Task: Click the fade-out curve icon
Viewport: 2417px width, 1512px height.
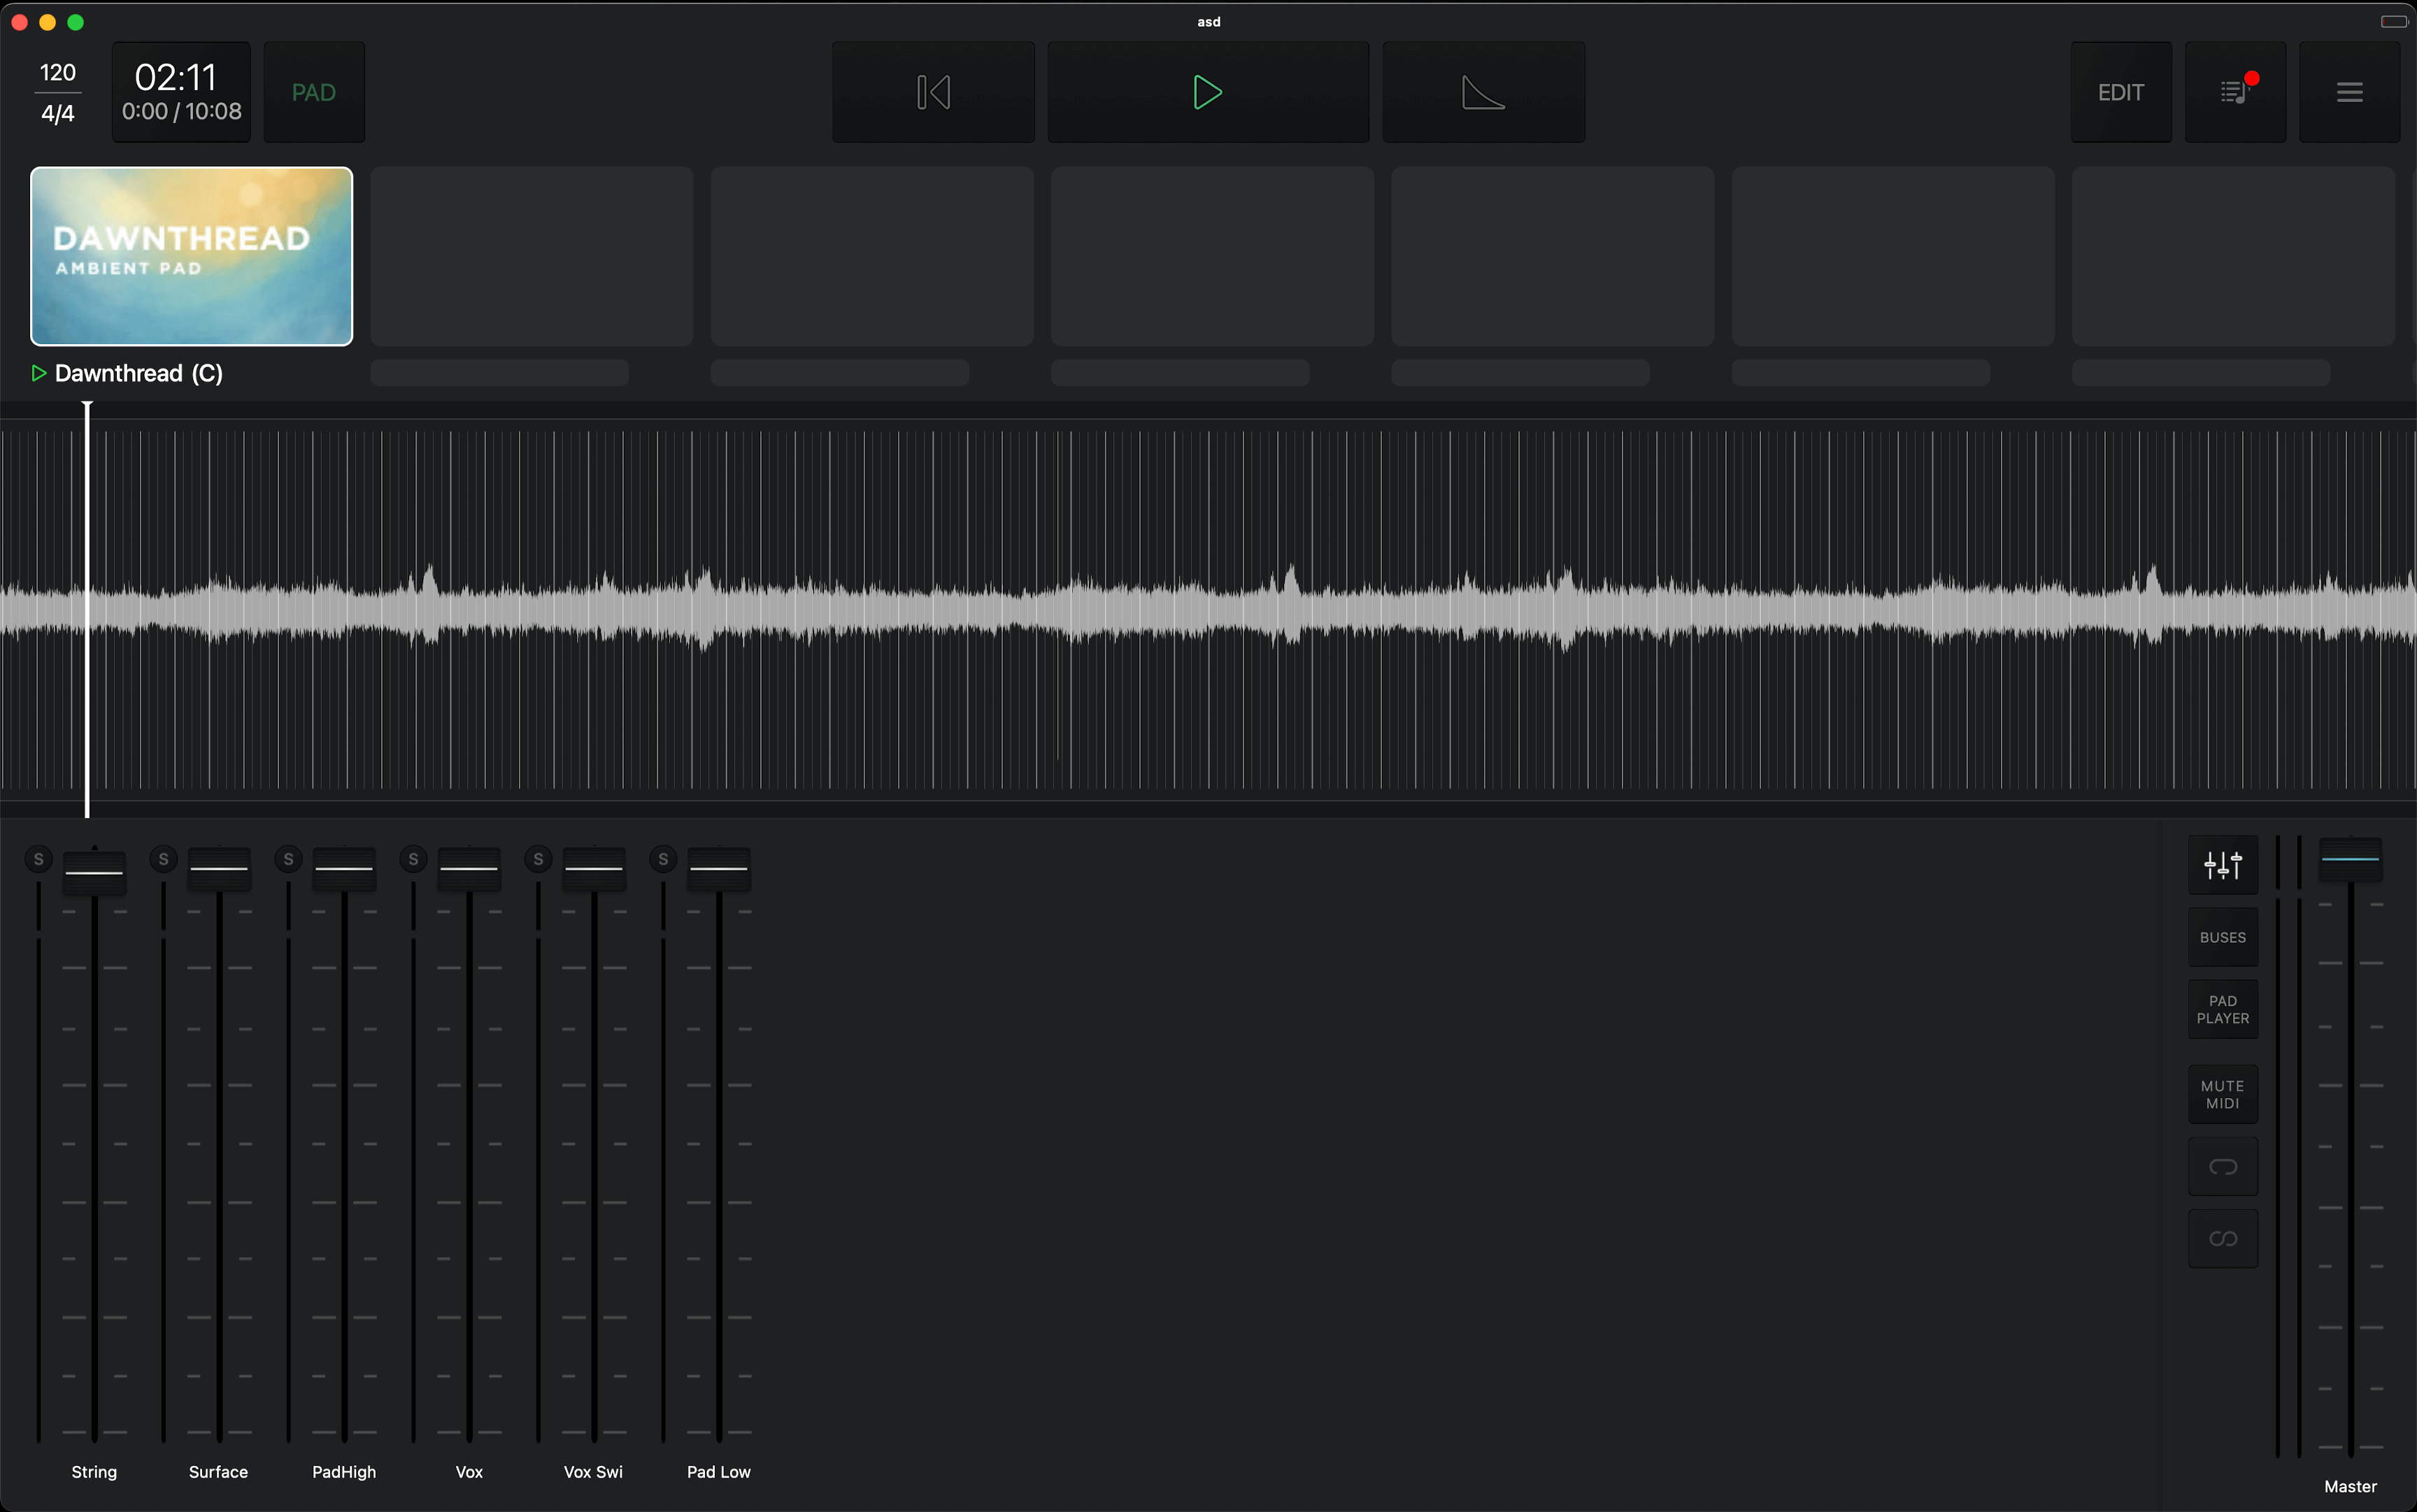Action: point(1483,92)
